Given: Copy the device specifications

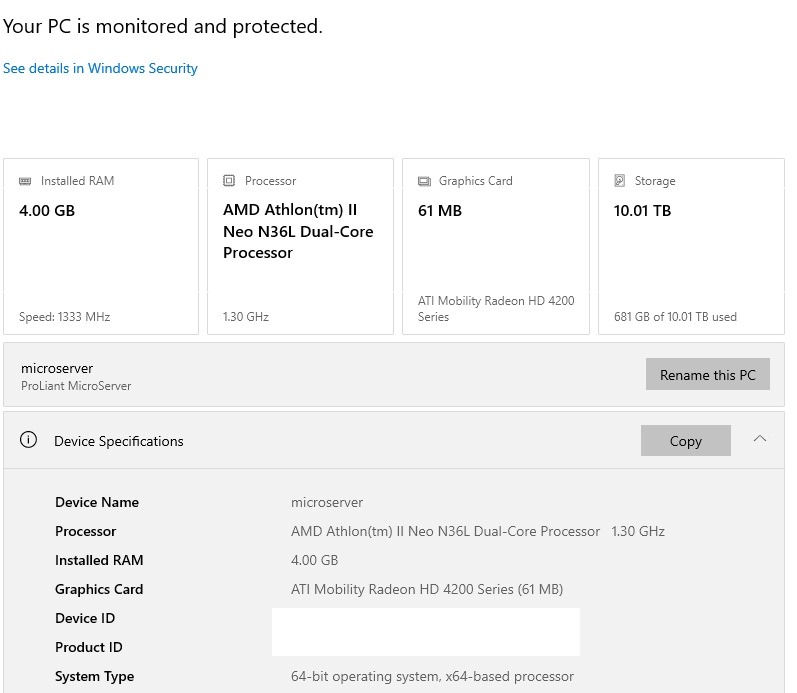Looking at the screenshot, I should click(685, 441).
